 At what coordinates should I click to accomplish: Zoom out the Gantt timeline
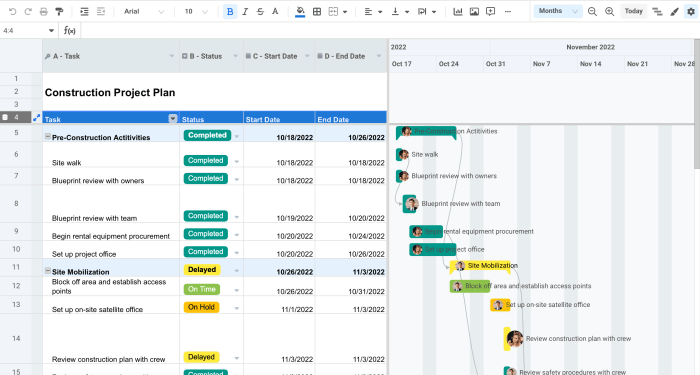592,12
